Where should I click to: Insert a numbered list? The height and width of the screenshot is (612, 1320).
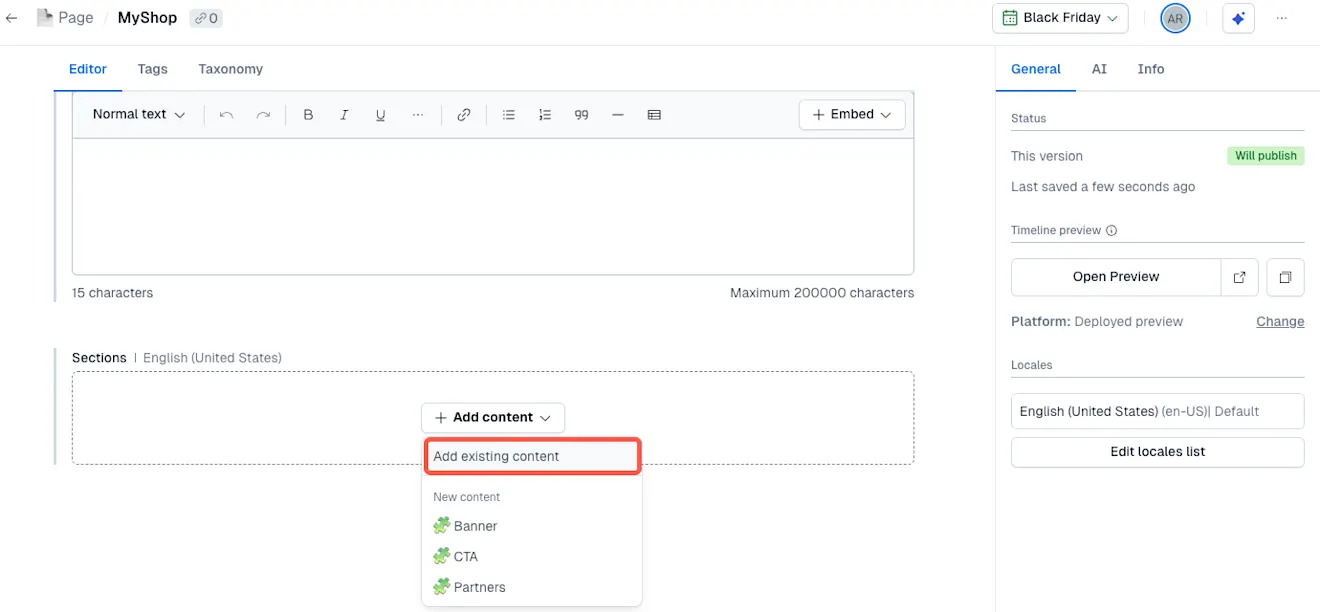click(x=545, y=115)
